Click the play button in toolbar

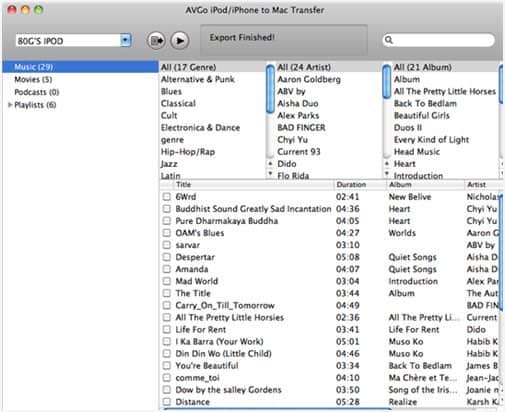[180, 41]
